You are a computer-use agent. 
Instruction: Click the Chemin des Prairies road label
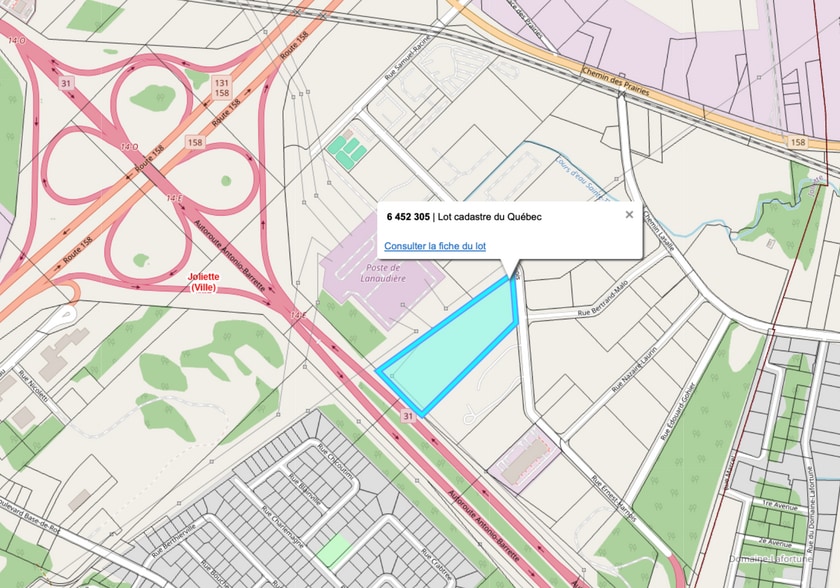tap(616, 81)
